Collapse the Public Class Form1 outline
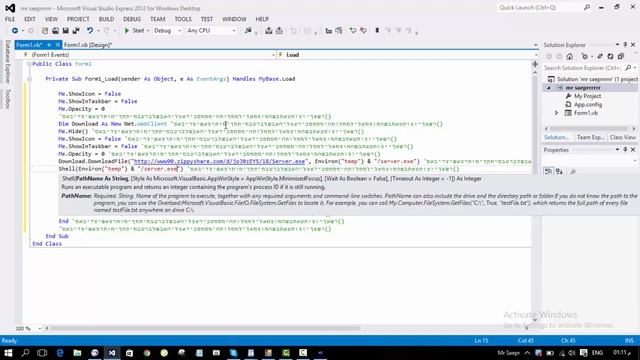 [29, 64]
